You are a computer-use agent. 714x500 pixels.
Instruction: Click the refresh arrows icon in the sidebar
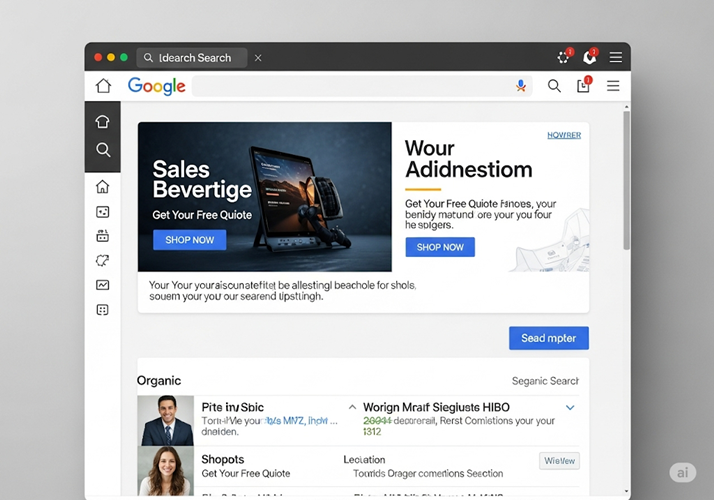point(102,260)
